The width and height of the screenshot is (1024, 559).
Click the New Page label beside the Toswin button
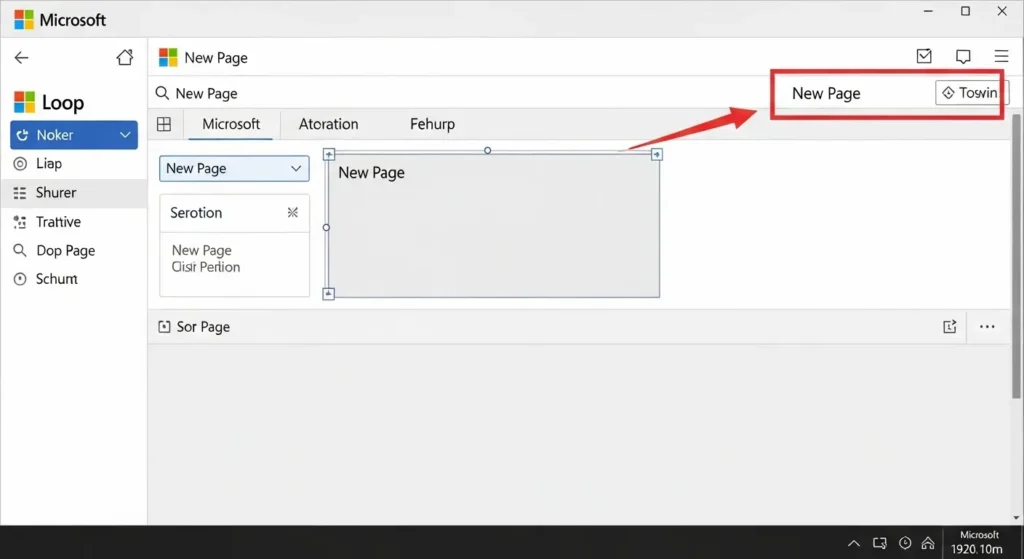[826, 93]
